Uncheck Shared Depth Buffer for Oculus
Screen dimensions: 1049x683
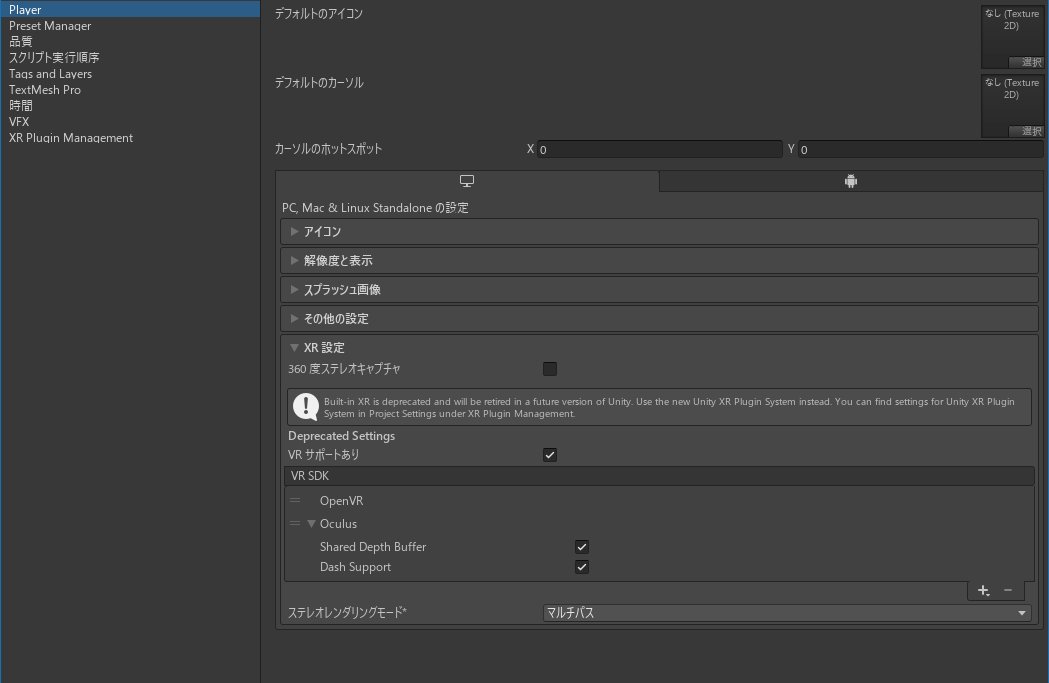(x=581, y=546)
